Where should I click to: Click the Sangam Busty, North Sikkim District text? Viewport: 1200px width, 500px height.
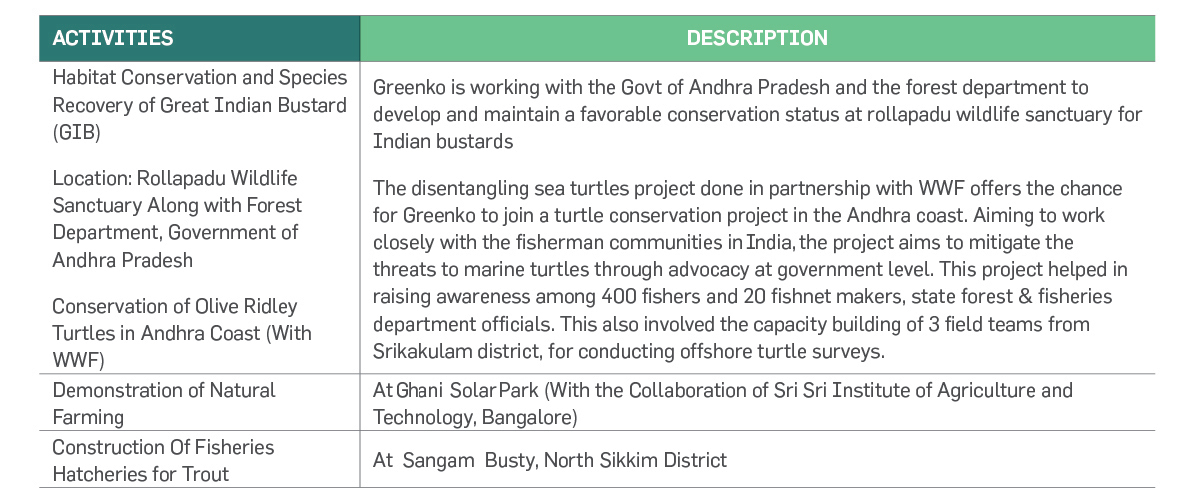[x=550, y=460]
